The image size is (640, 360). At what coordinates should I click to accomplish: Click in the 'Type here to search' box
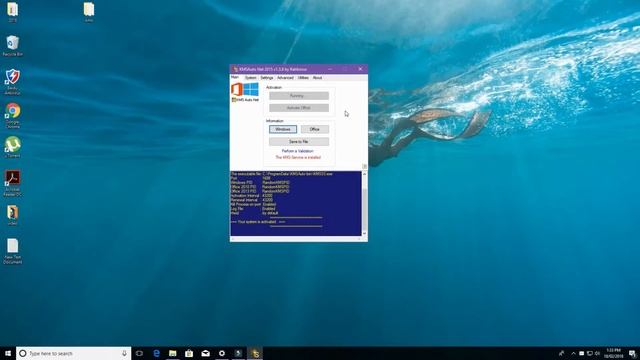[73, 353]
